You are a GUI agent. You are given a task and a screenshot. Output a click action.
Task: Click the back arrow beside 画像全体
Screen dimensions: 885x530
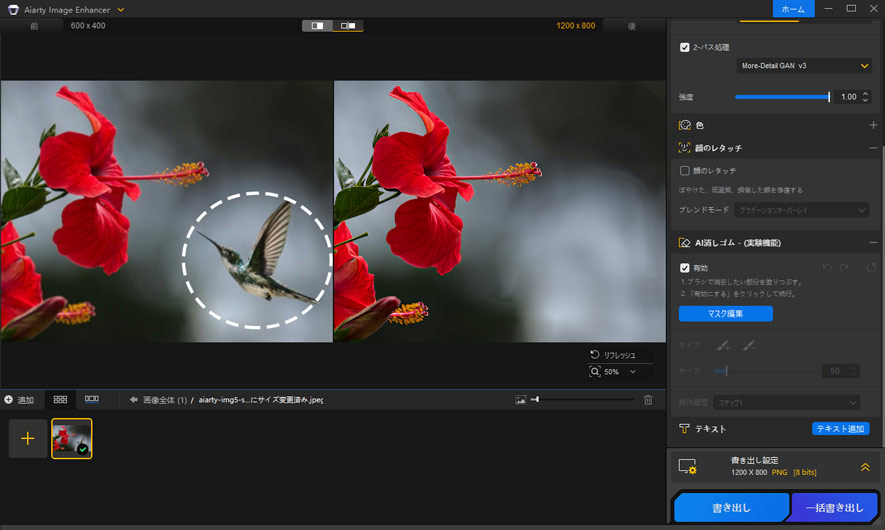pos(134,400)
